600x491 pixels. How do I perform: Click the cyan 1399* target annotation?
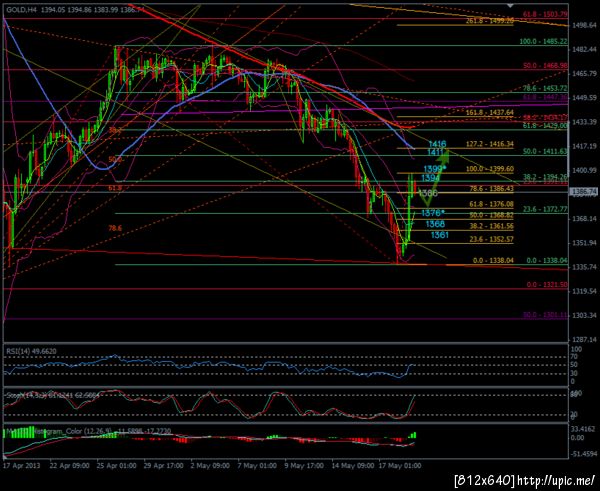point(435,169)
